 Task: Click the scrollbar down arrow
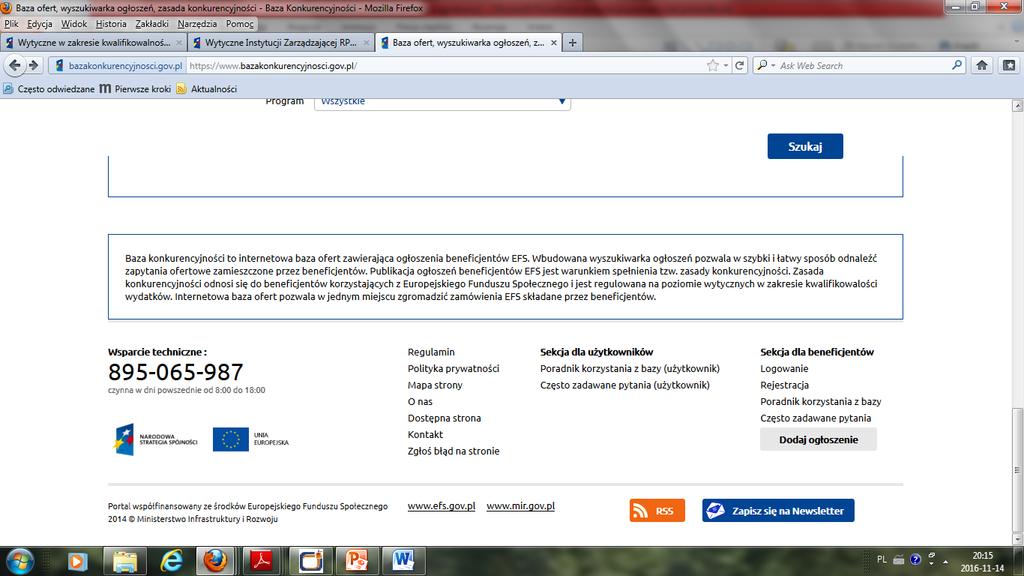(1017, 539)
